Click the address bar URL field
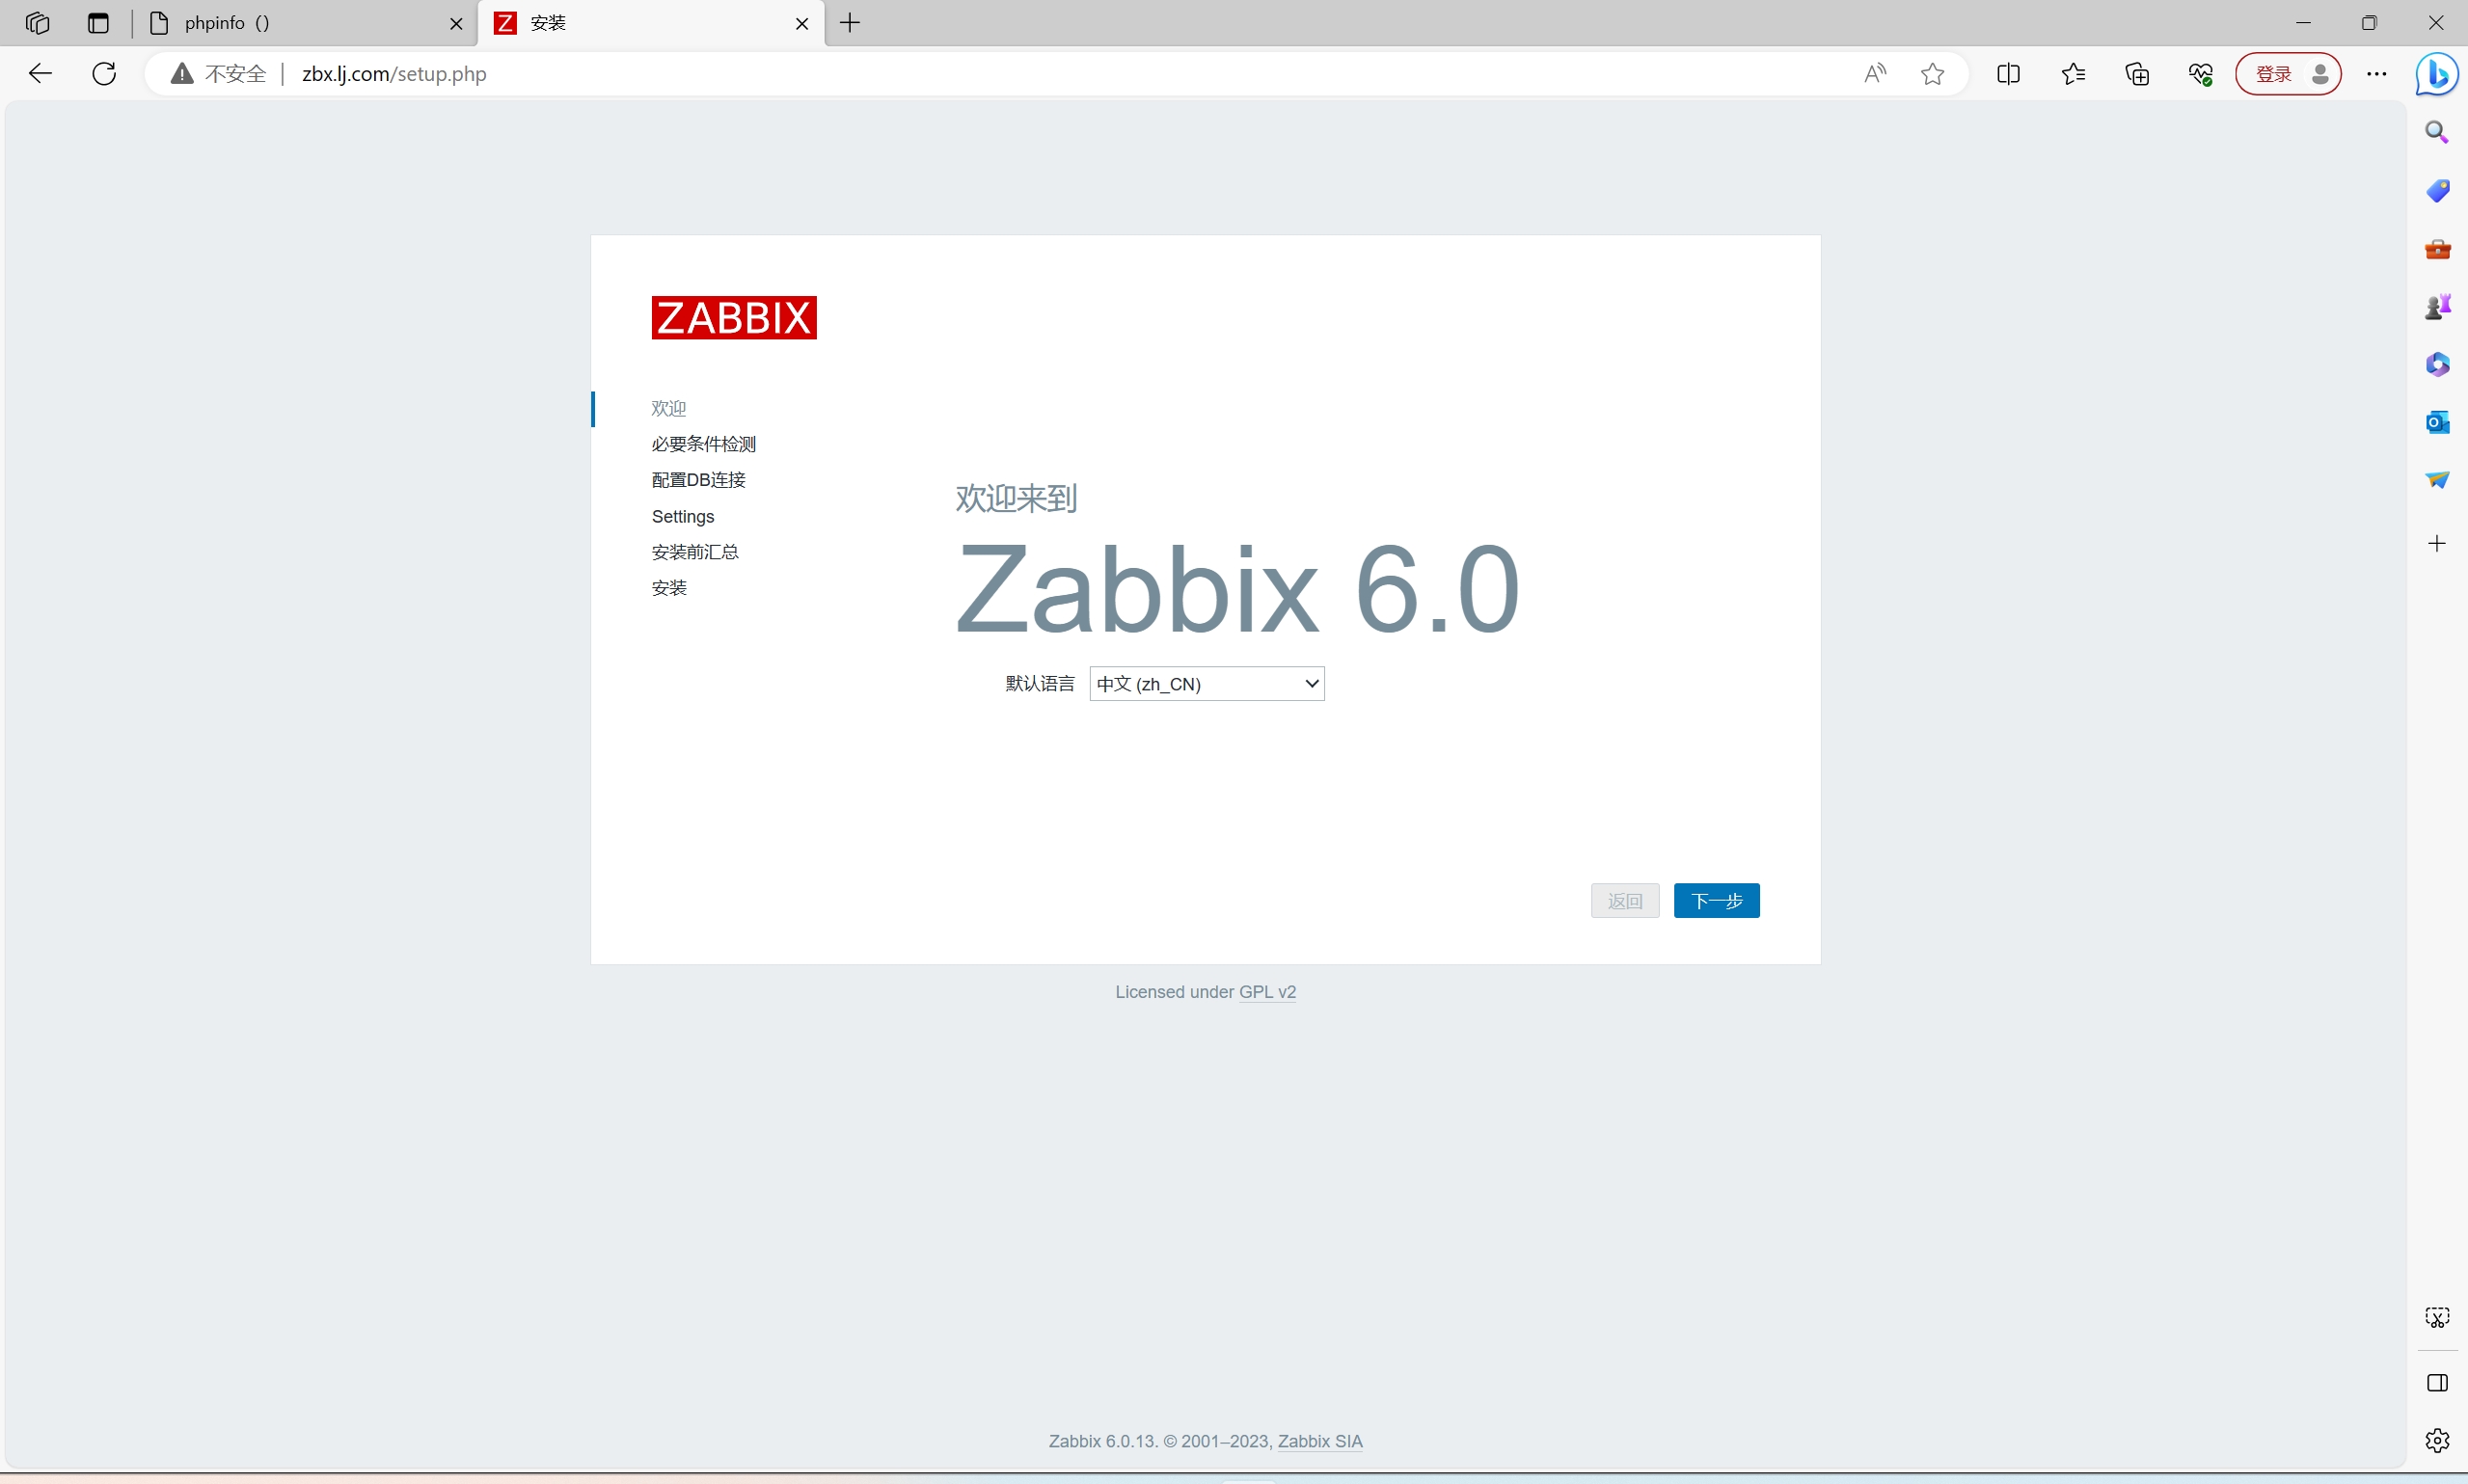 [900, 74]
